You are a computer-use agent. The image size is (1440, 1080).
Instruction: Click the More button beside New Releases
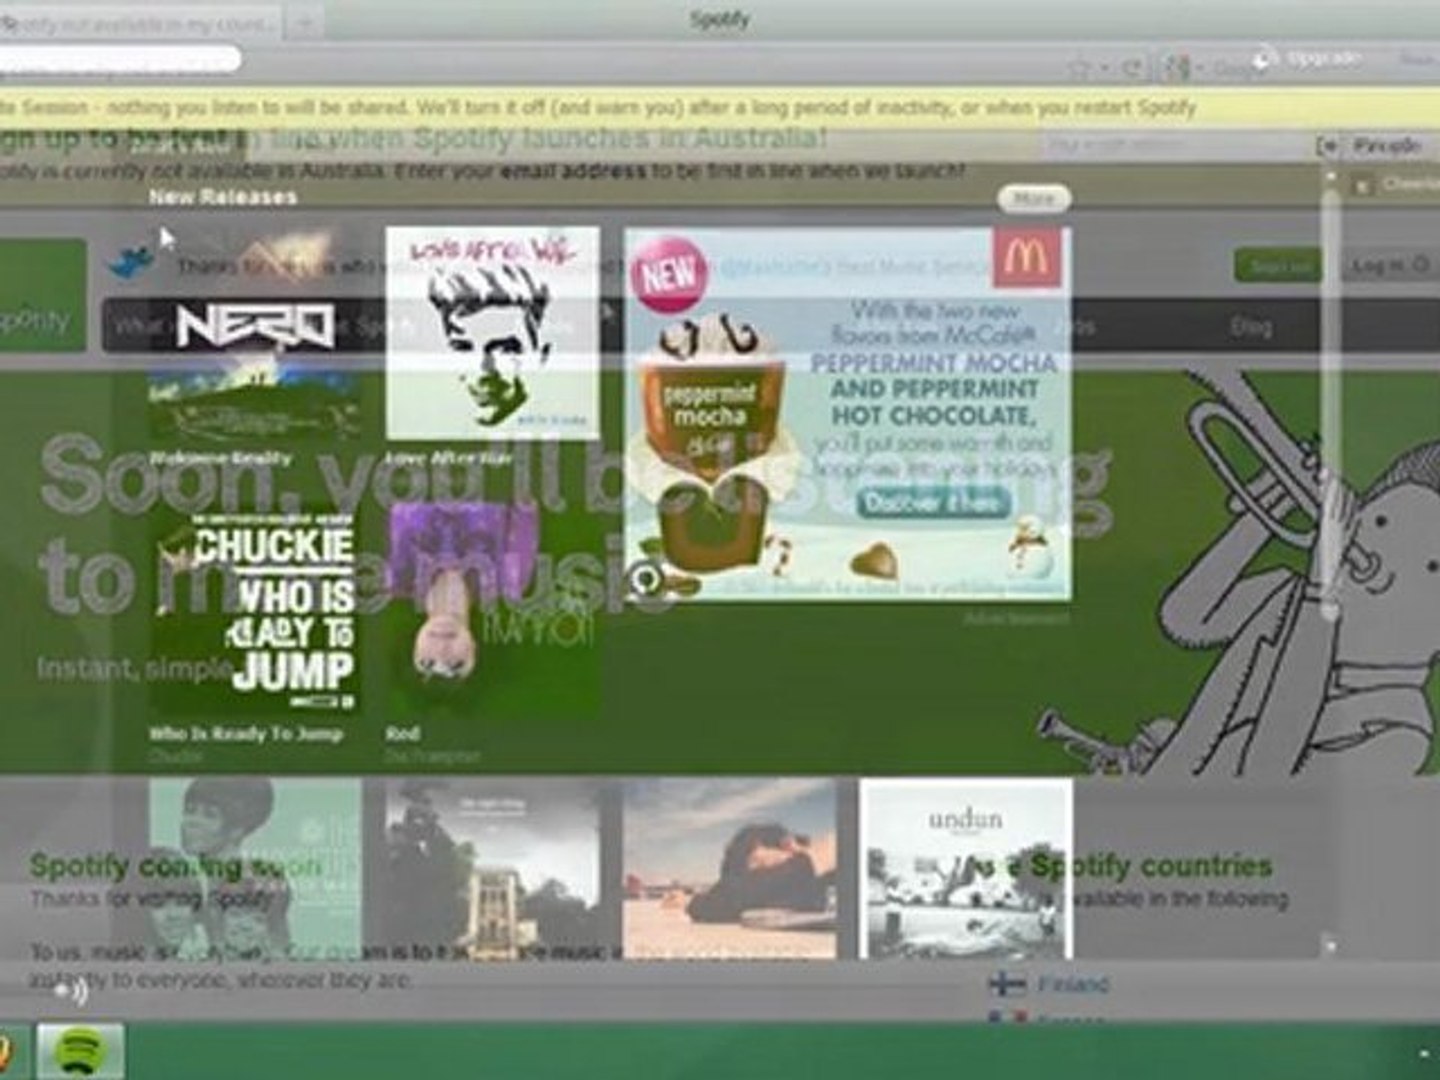[1033, 198]
